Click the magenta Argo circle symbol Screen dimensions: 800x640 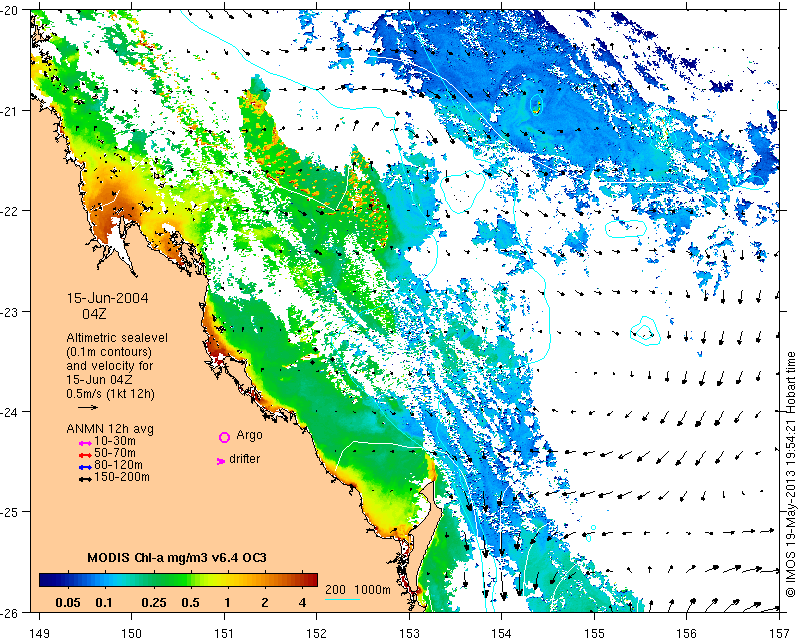[224, 437]
